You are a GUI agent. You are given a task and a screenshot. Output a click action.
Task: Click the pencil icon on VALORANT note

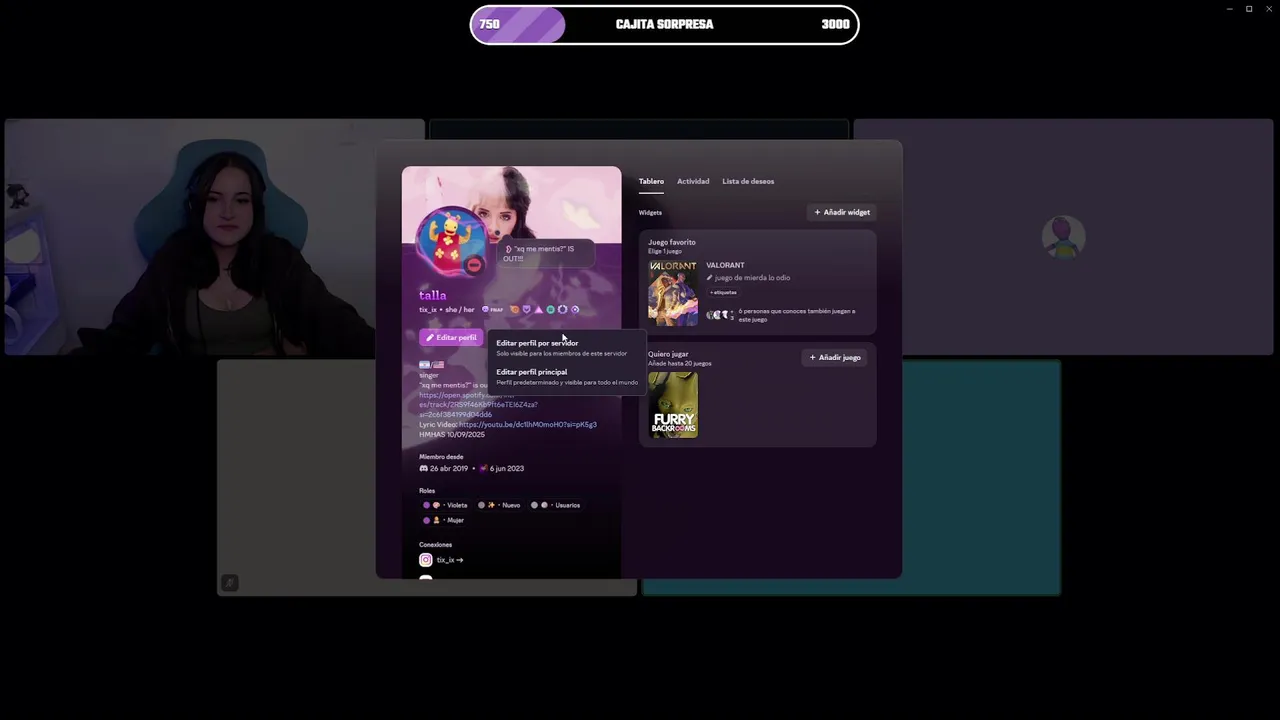[710, 278]
